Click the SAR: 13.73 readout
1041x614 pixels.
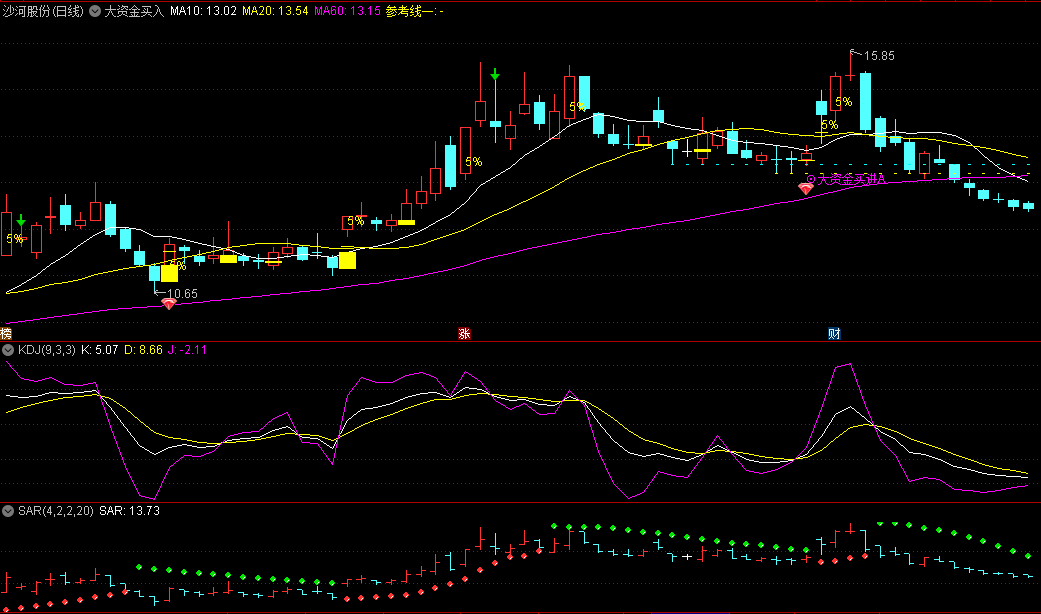[129, 511]
